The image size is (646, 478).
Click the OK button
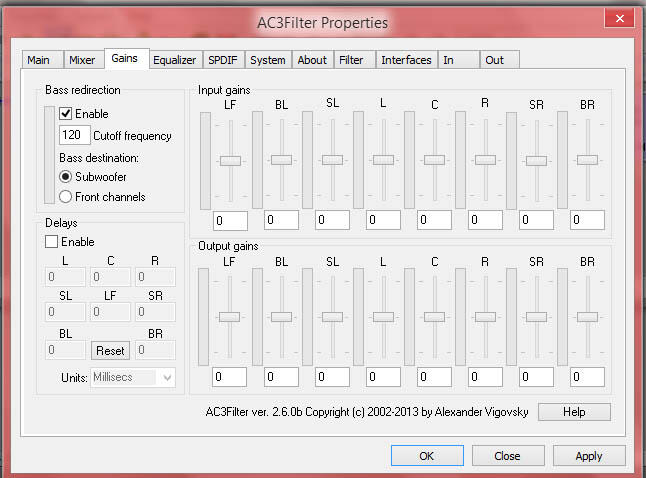tap(427, 456)
